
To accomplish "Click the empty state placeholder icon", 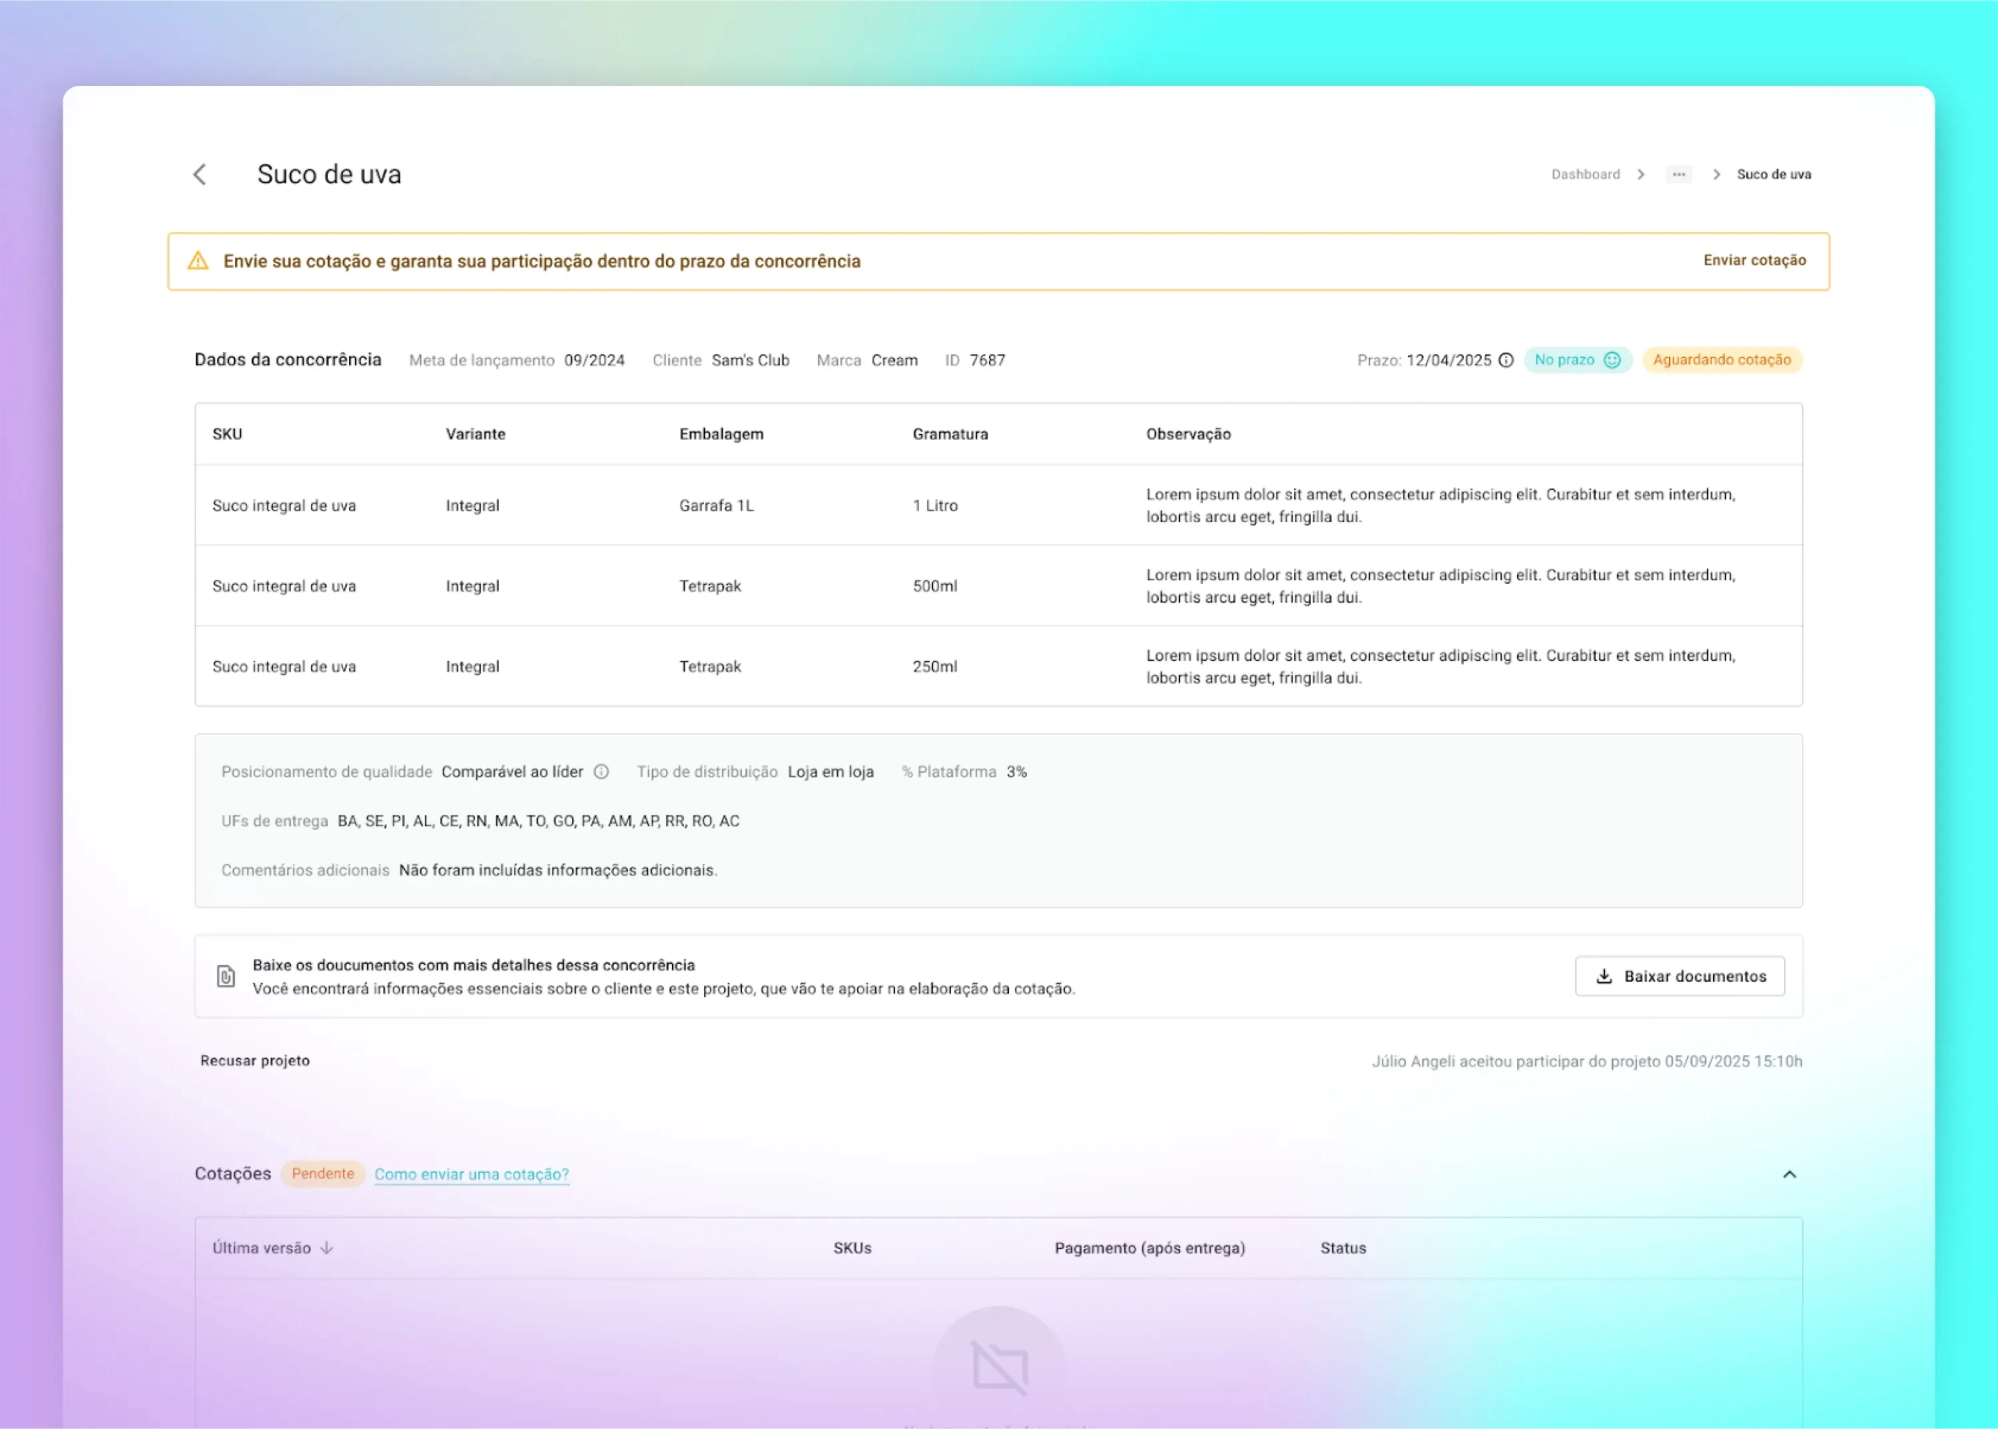I will click(x=999, y=1367).
